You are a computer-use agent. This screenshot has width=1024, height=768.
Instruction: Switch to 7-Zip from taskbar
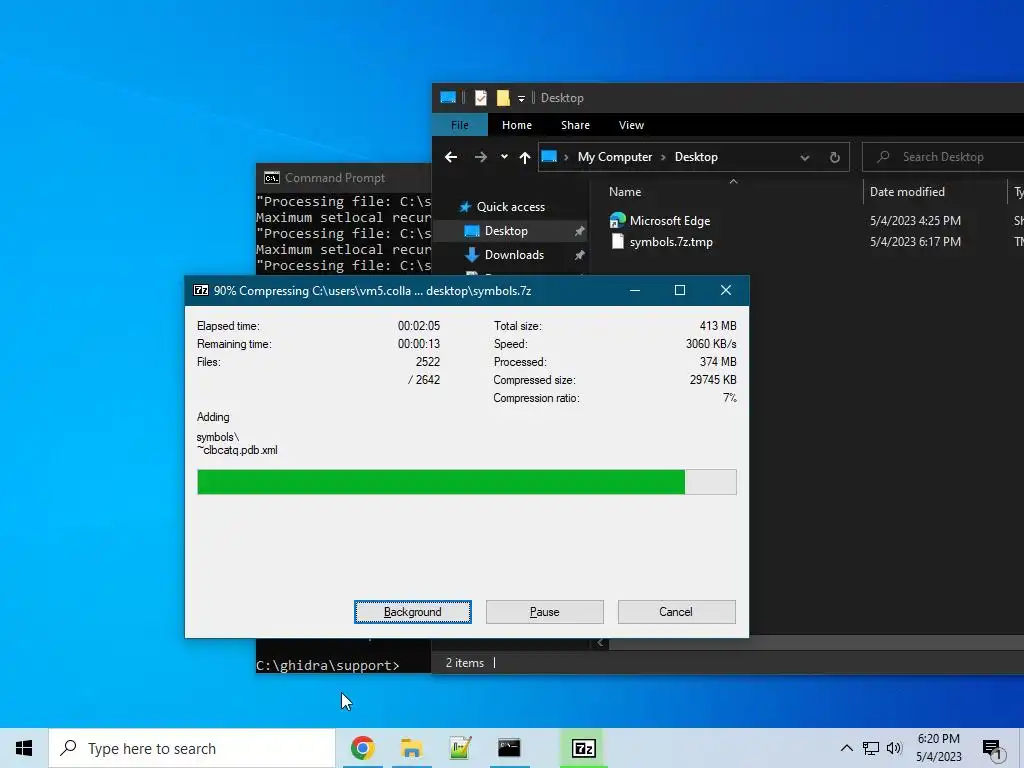click(x=583, y=748)
